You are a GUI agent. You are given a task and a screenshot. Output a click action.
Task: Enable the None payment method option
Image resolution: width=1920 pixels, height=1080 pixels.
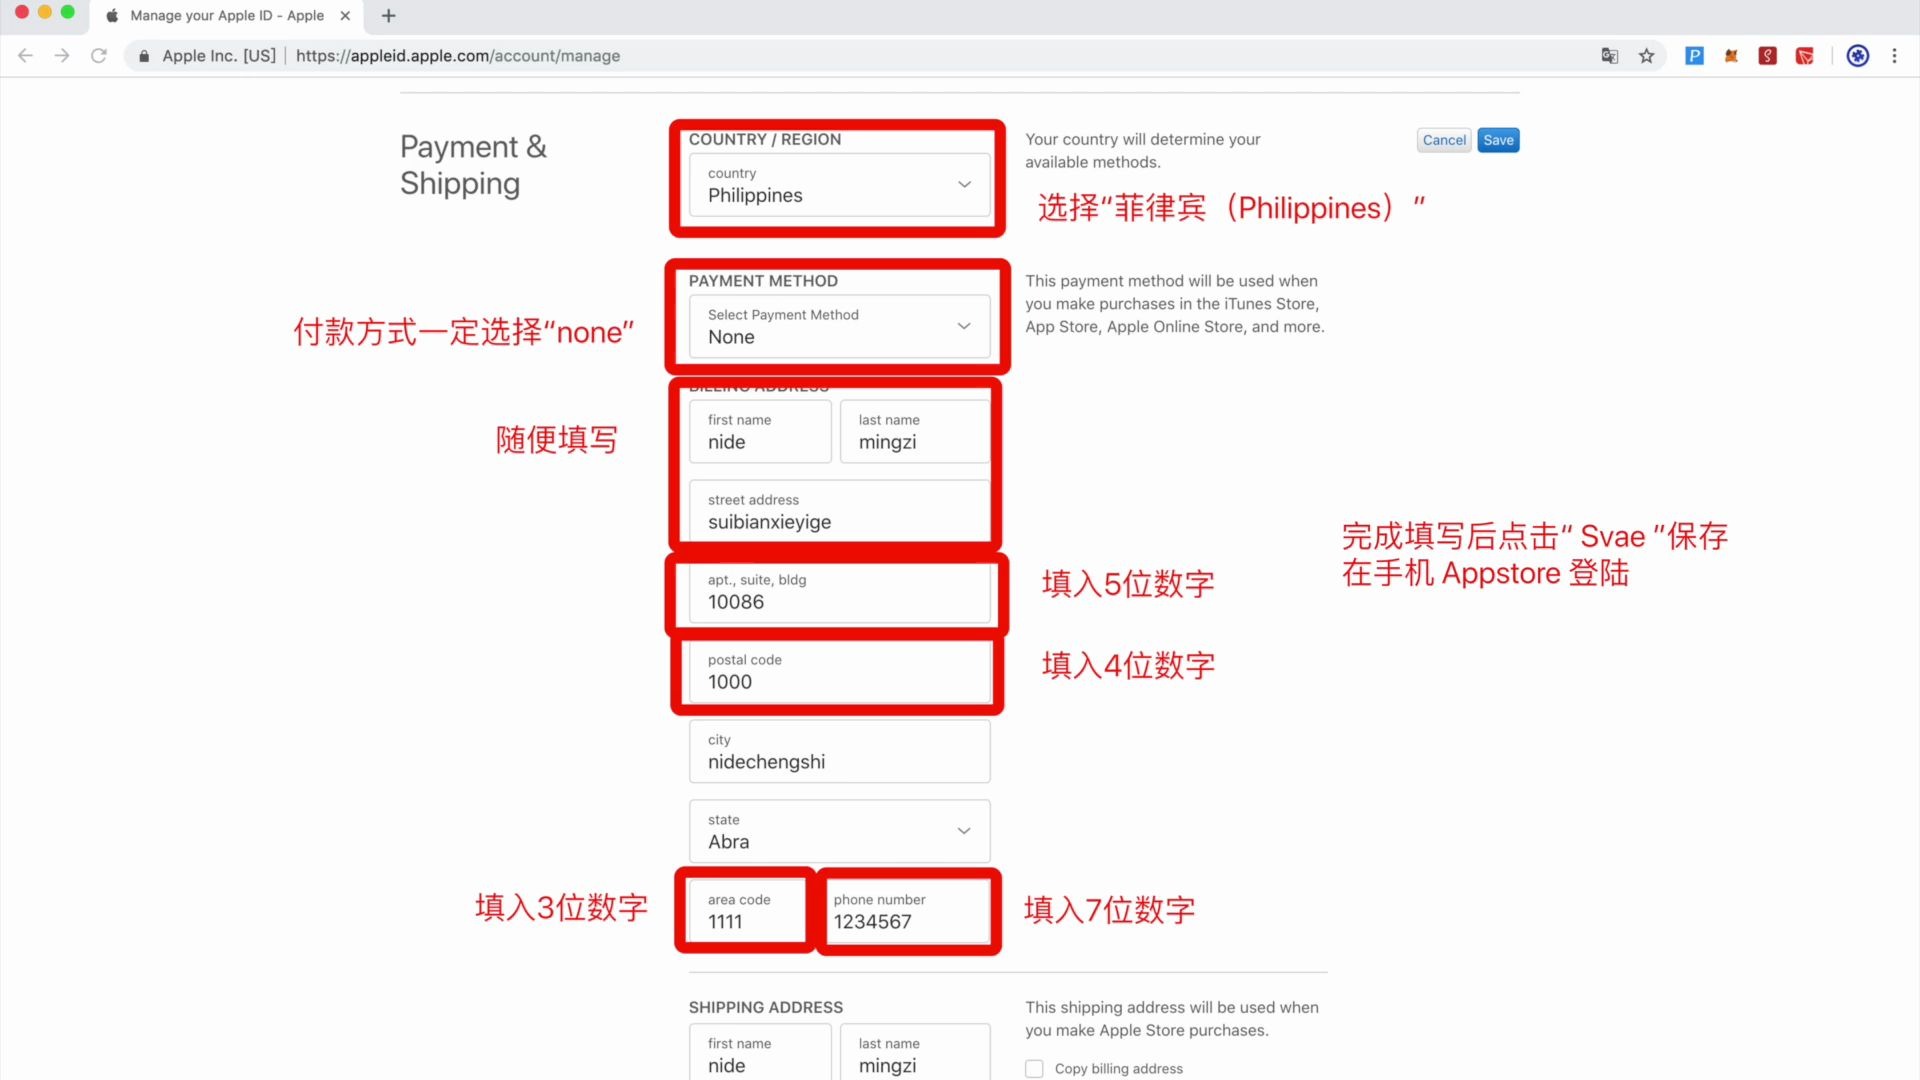pyautogui.click(x=839, y=326)
